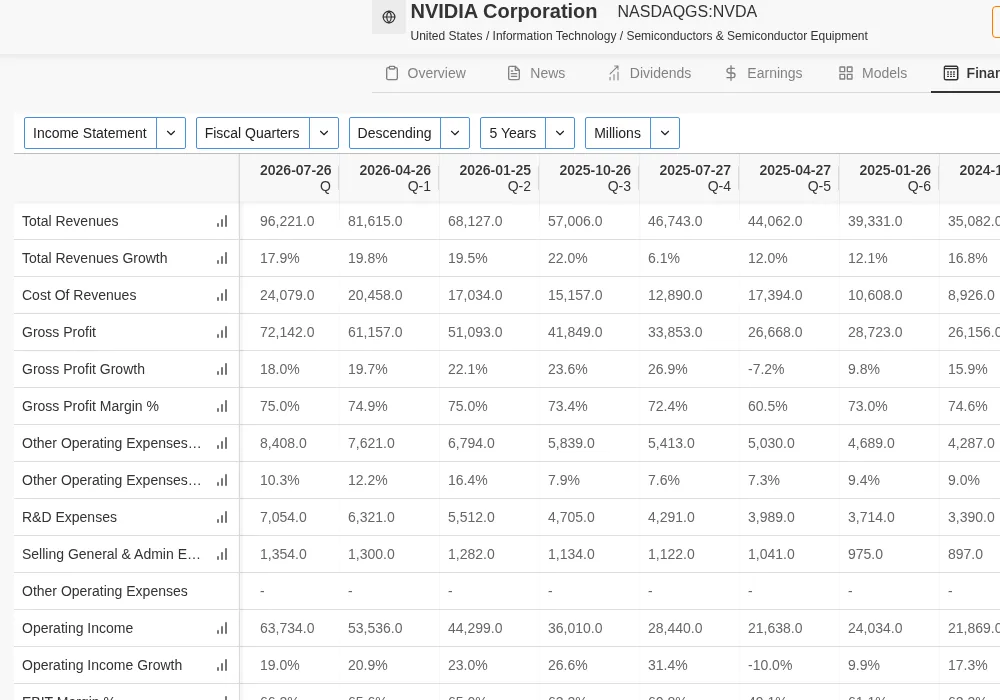Click the Models grid icon
This screenshot has width=1000, height=700.
point(846,73)
